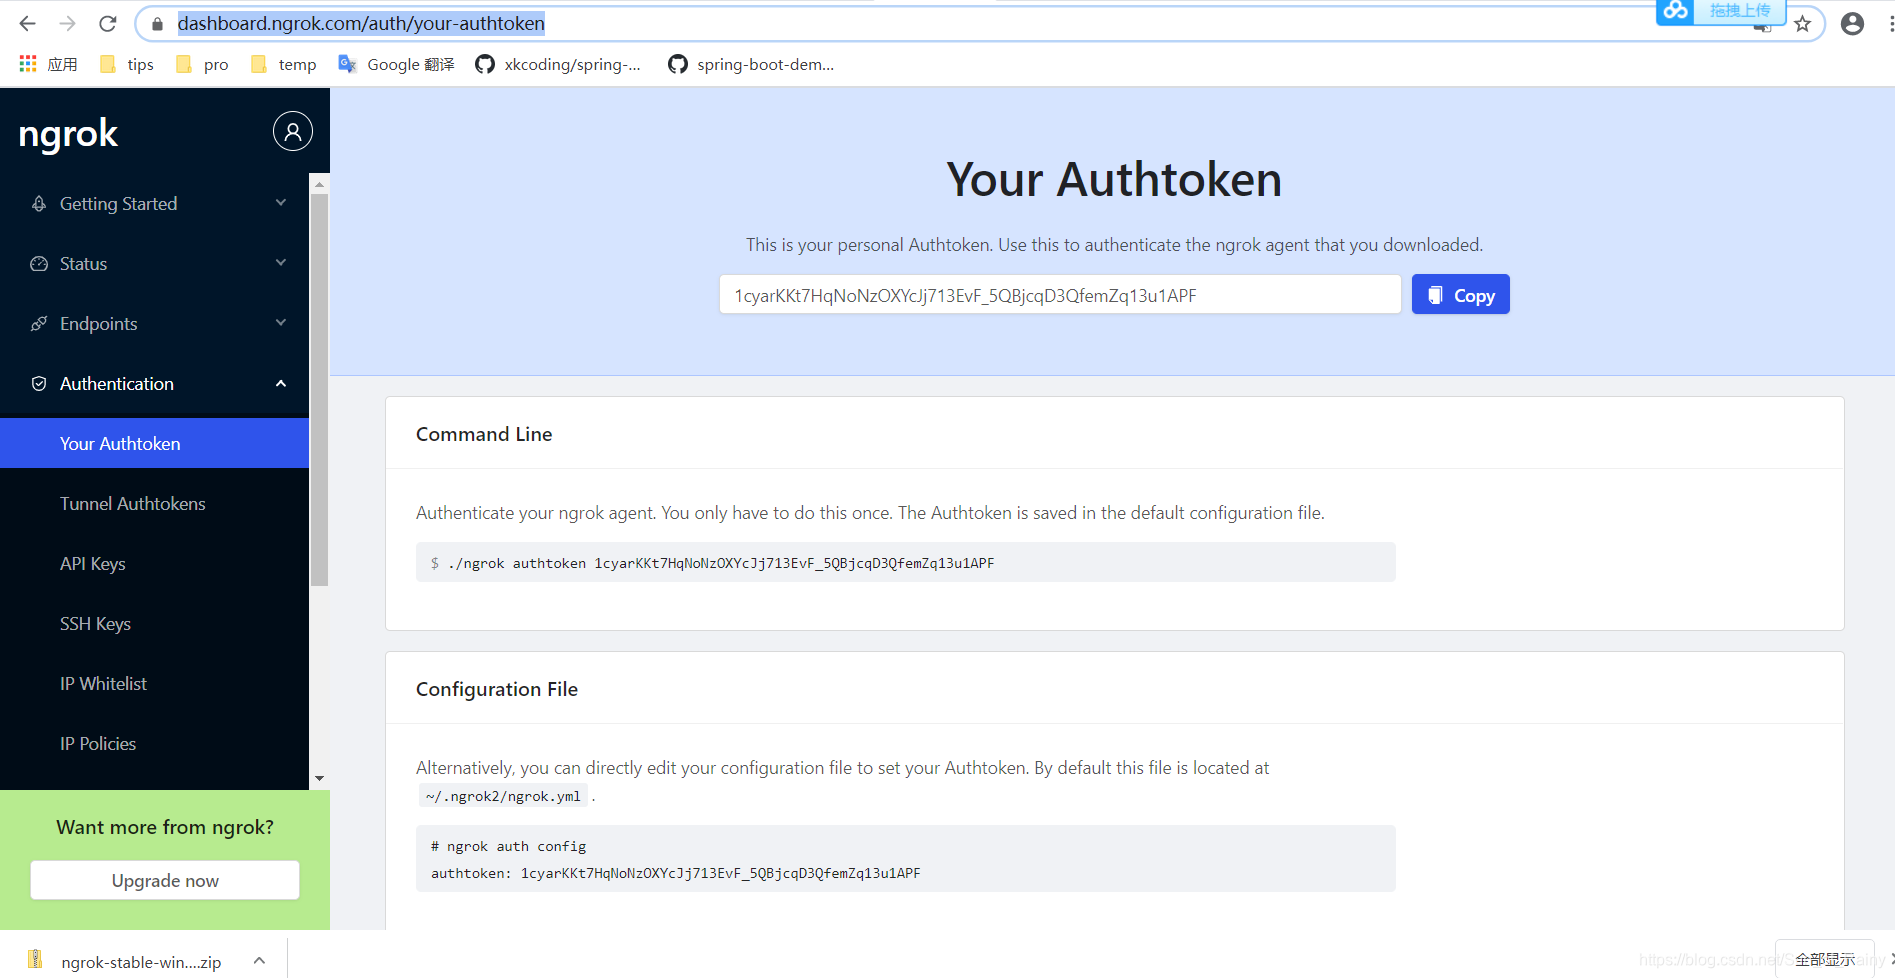Expand the Status menu chevron
The width and height of the screenshot is (1895, 978).
(x=281, y=263)
